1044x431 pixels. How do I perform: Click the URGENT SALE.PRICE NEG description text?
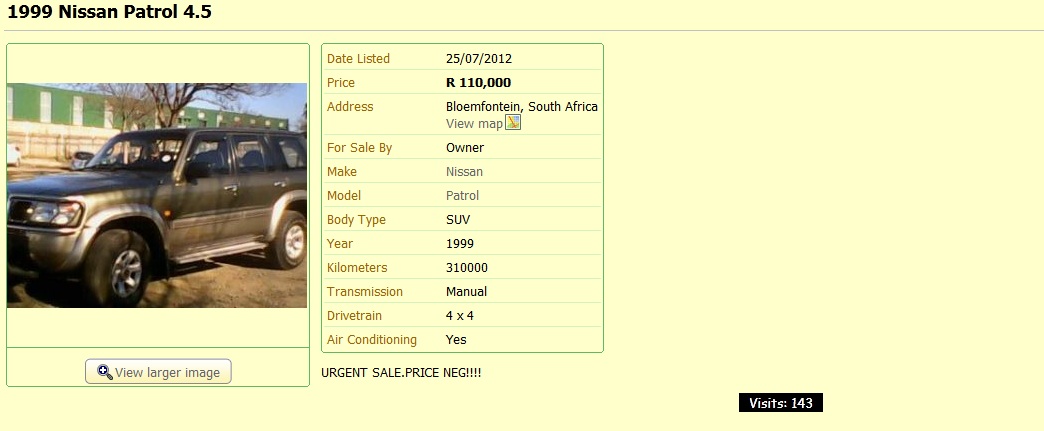point(401,372)
